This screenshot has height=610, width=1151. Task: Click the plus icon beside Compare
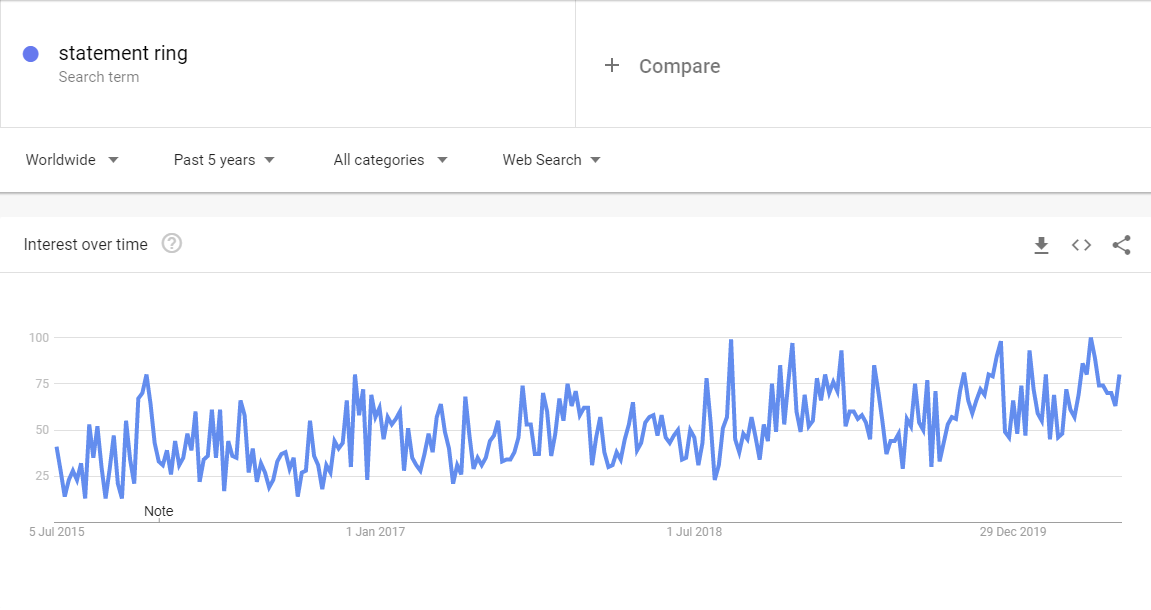coord(611,65)
